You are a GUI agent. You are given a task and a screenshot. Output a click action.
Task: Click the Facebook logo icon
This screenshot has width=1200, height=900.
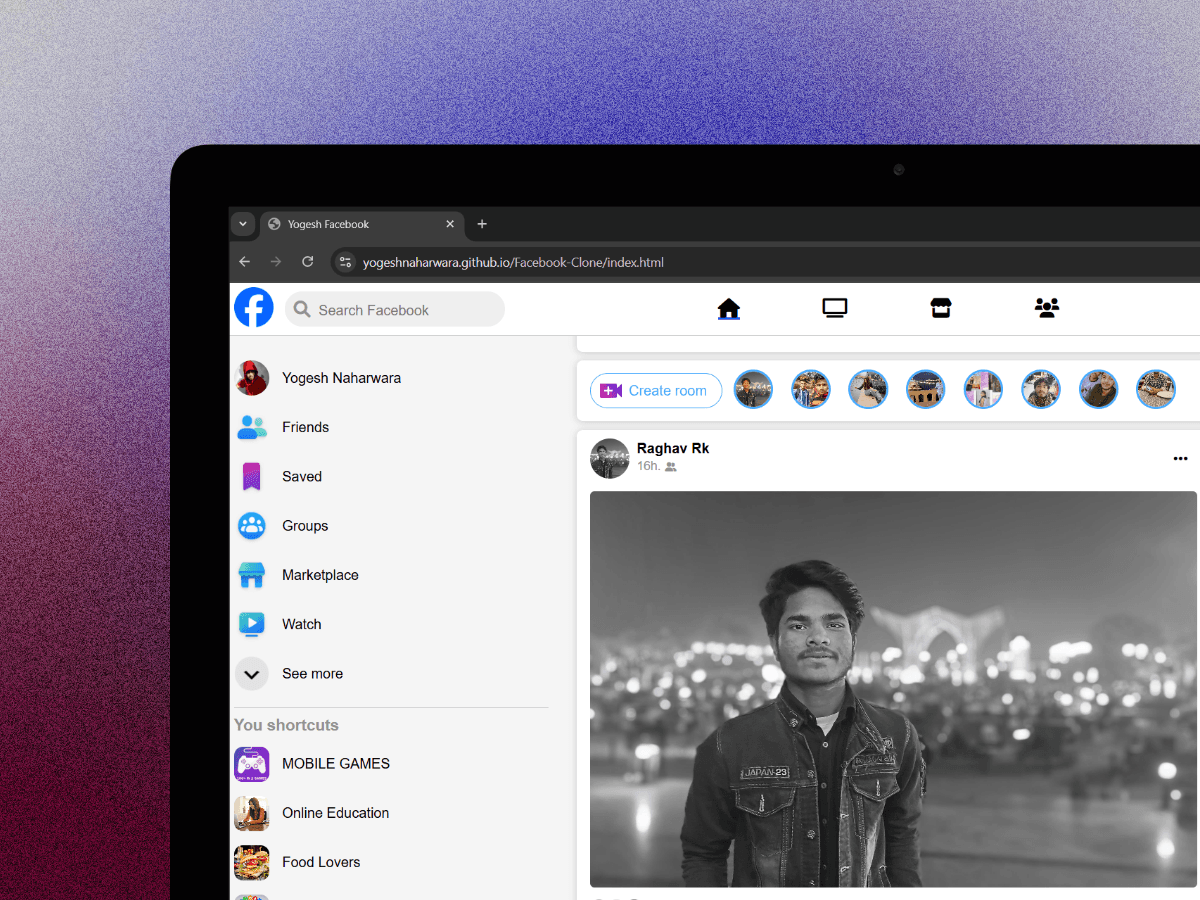[254, 308]
